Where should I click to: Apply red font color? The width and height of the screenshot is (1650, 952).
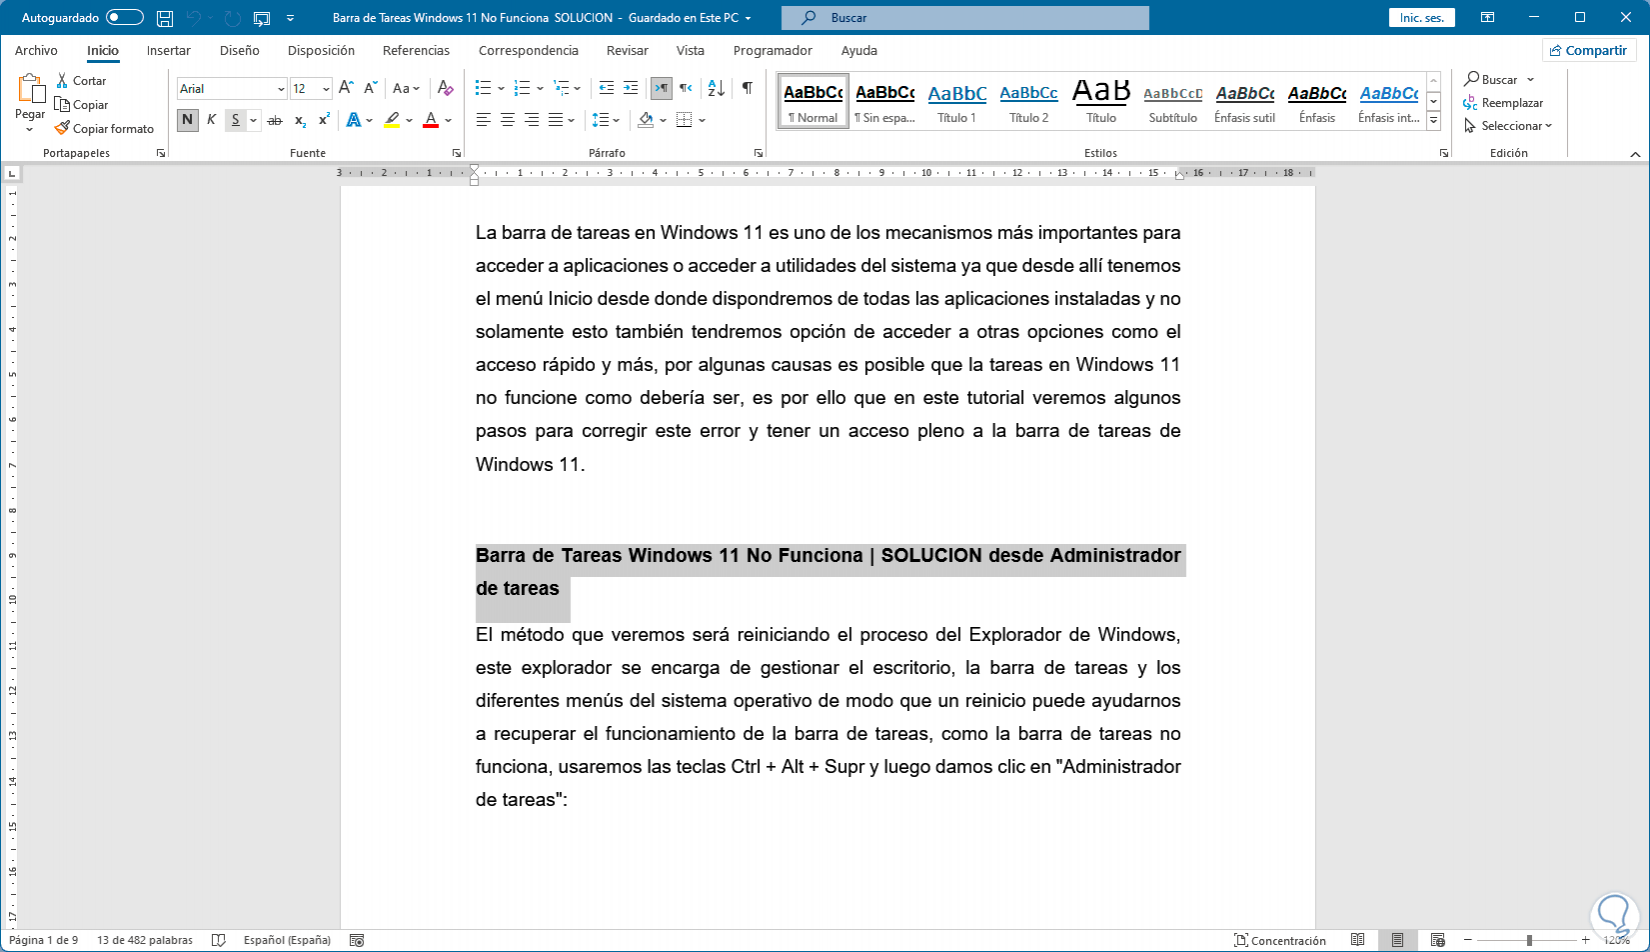431,120
